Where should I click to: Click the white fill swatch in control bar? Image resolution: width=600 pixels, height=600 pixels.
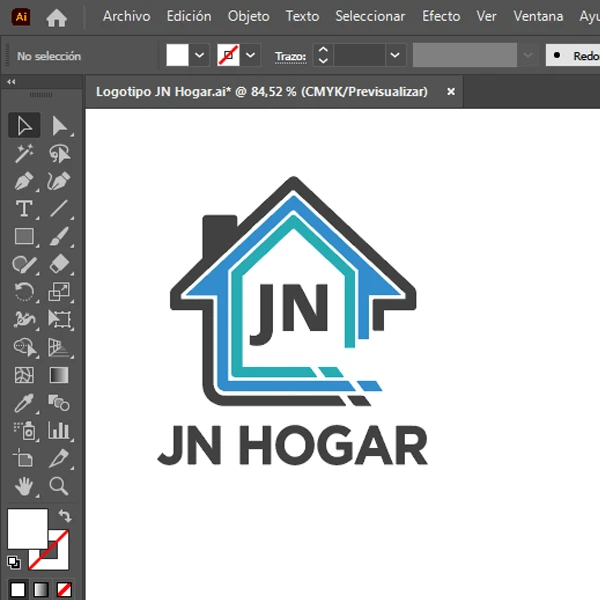coord(177,55)
